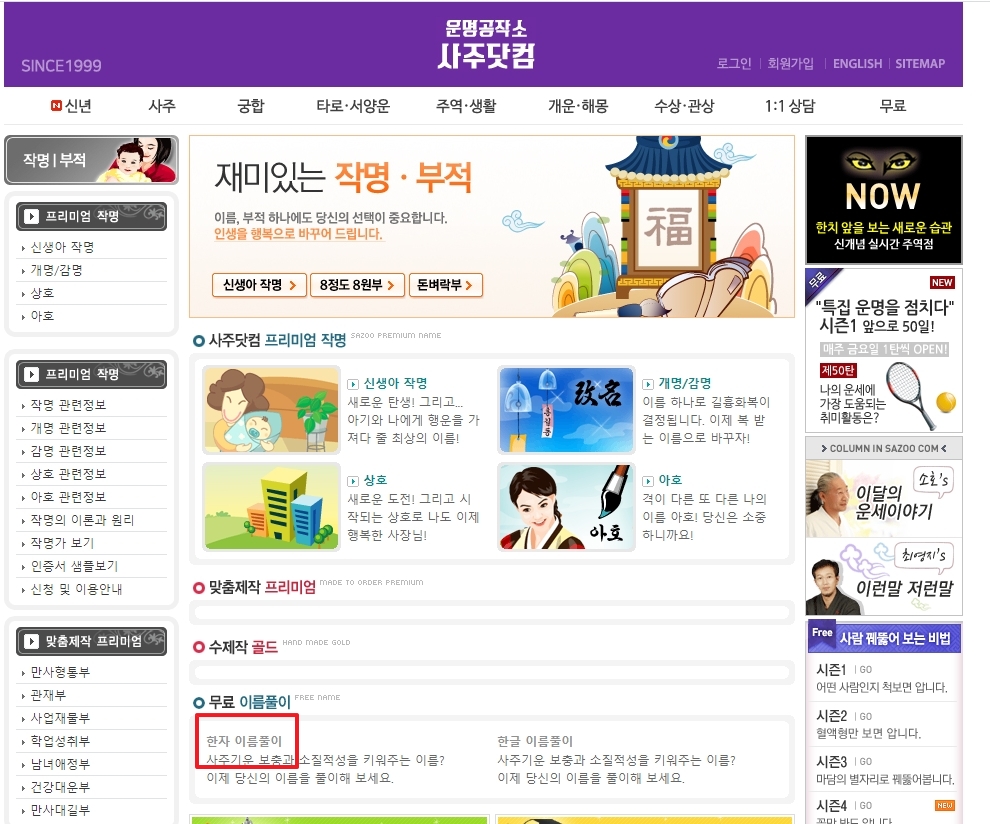Open the 주역·생활 menu
This screenshot has height=824, width=990.
466,106
